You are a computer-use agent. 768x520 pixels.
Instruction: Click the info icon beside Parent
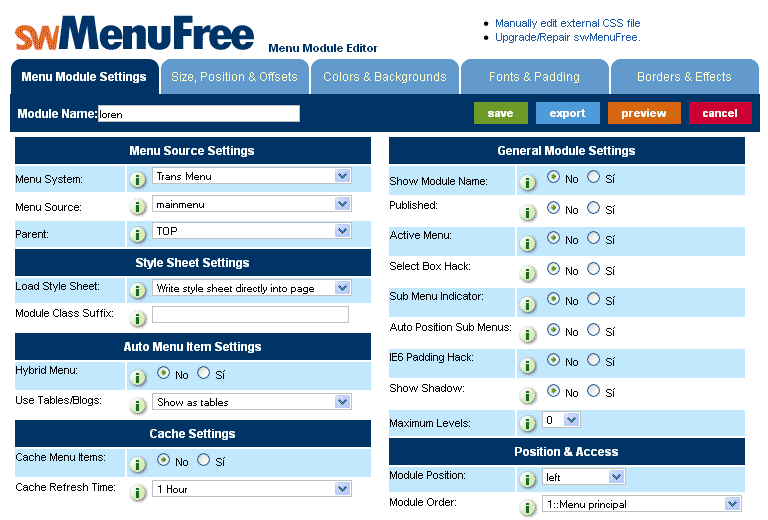pyautogui.click(x=138, y=235)
